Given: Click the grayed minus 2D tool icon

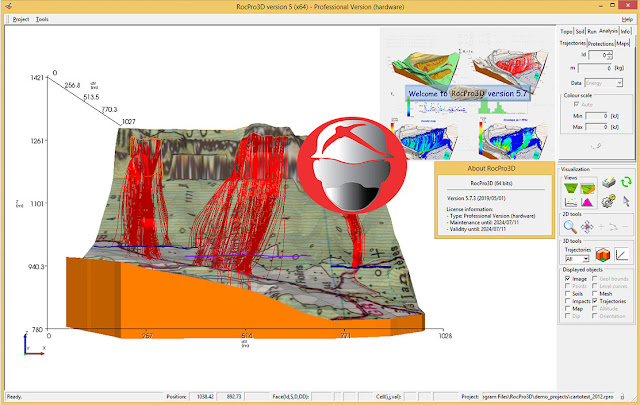Looking at the screenshot, I should (x=625, y=227).
